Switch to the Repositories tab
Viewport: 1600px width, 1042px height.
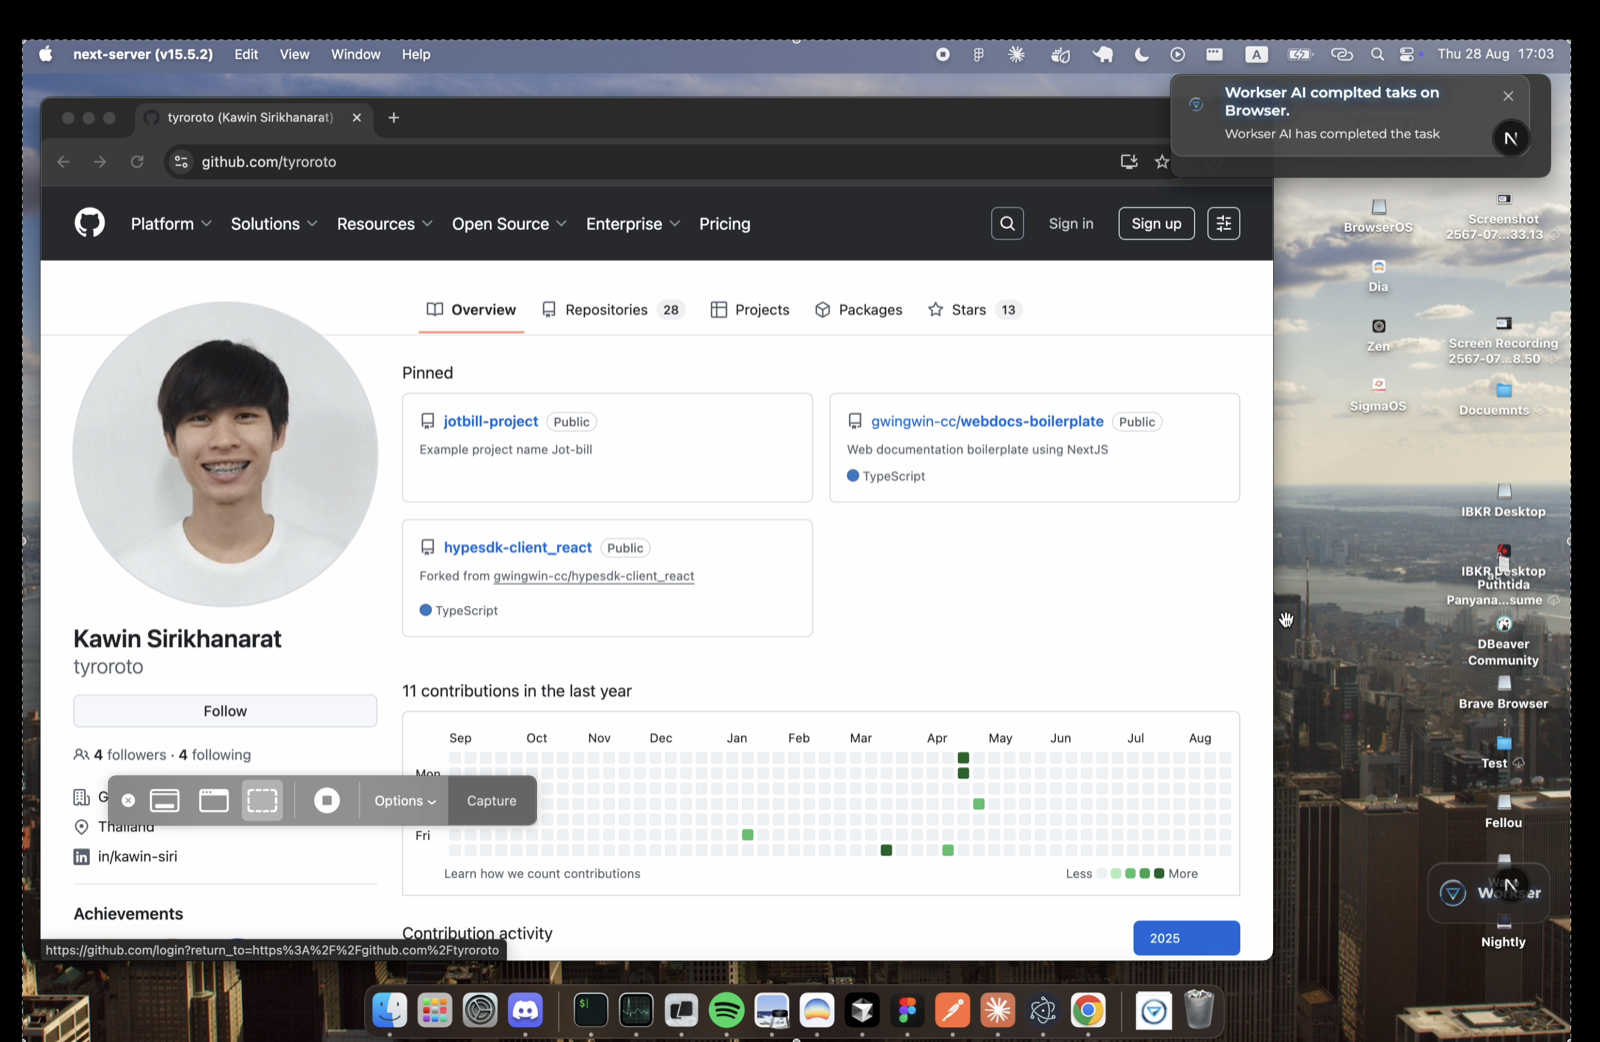click(612, 310)
